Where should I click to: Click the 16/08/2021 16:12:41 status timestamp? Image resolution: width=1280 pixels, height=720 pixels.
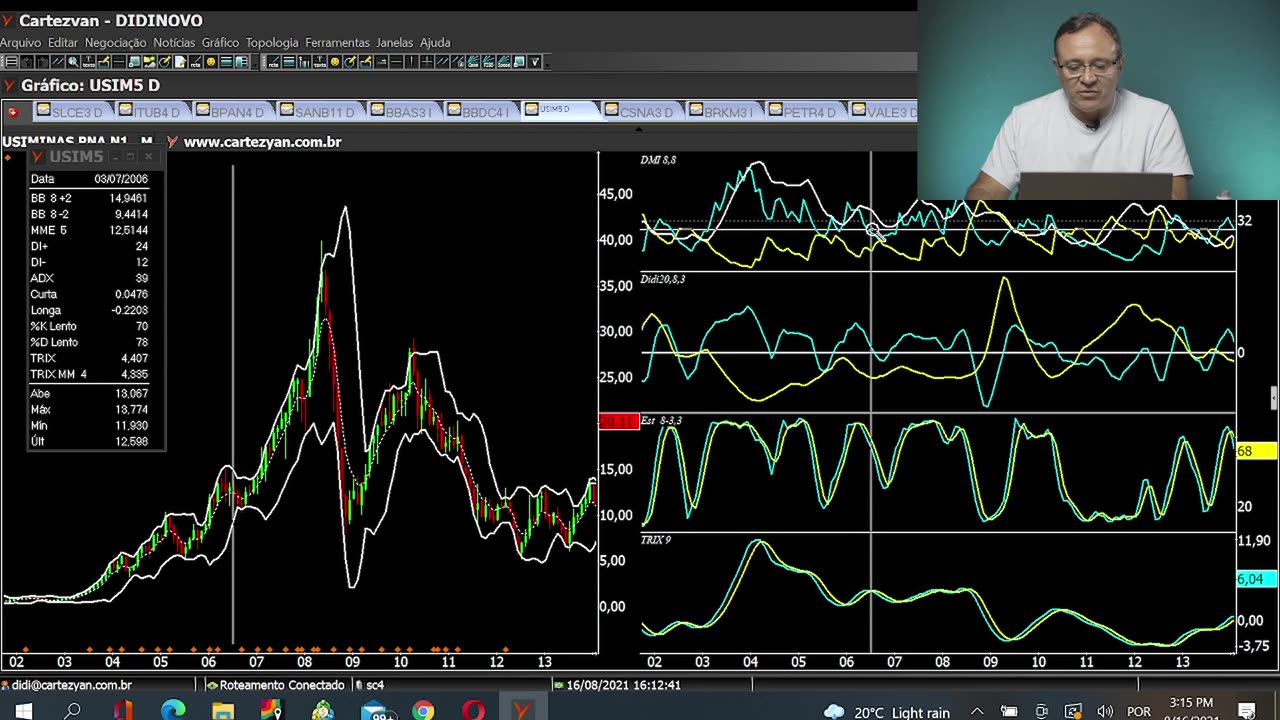pyautogui.click(x=617, y=685)
